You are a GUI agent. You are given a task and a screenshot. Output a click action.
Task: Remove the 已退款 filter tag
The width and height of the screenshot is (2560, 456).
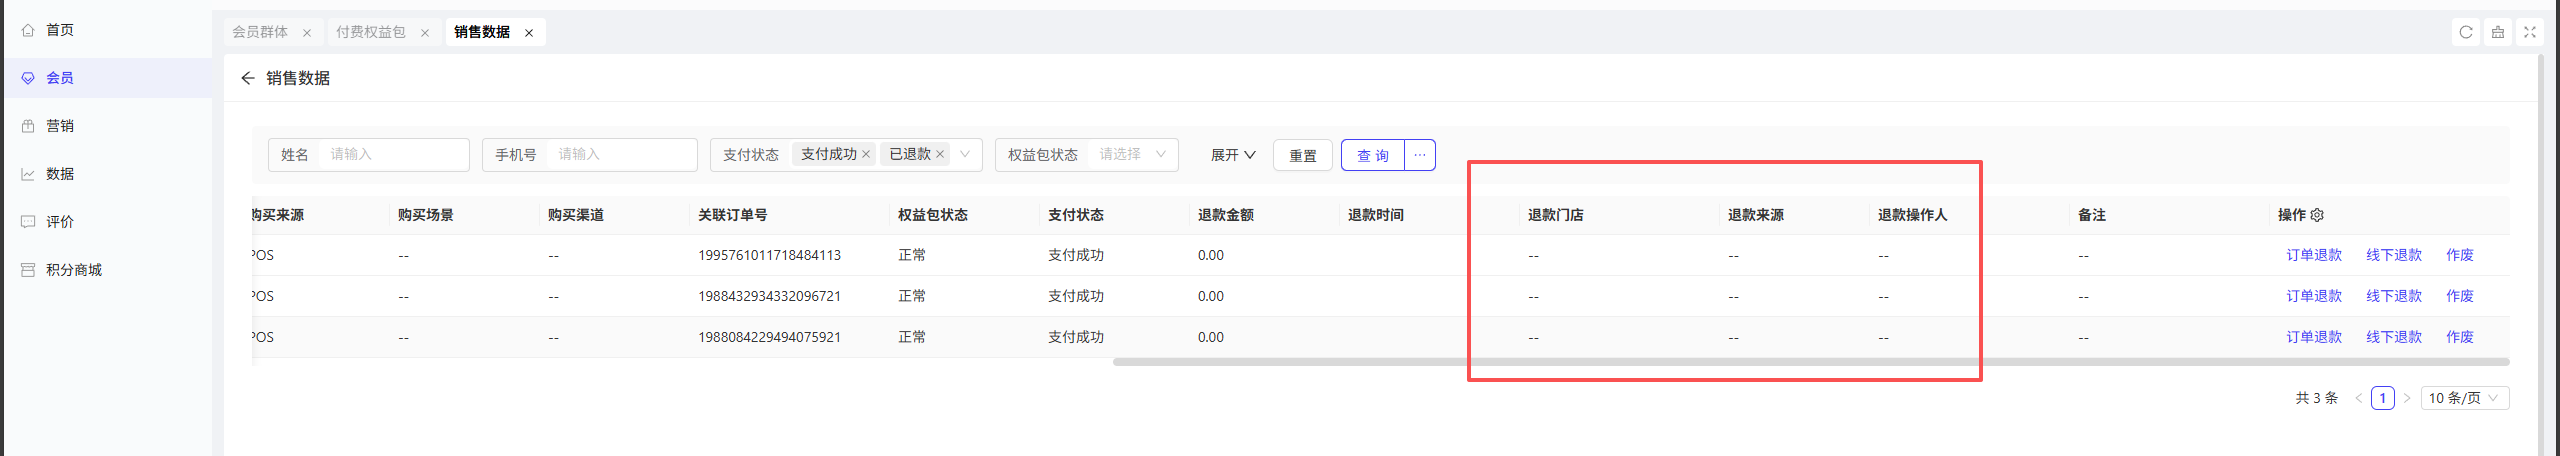point(940,154)
